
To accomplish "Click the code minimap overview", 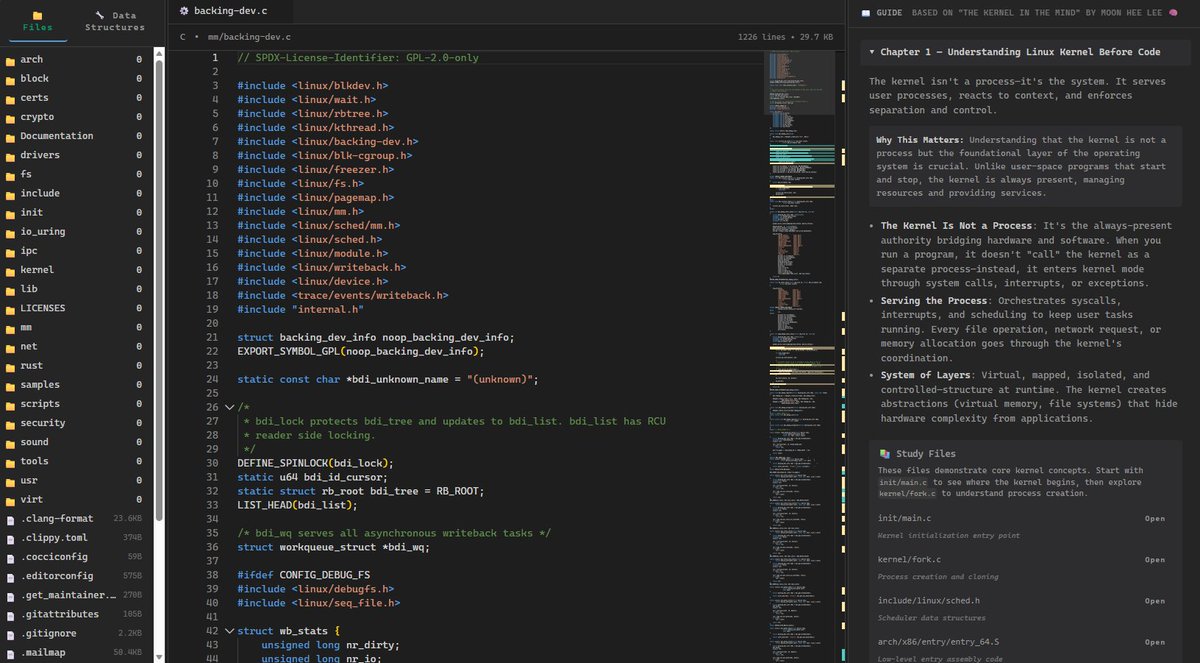I will tap(800, 355).
